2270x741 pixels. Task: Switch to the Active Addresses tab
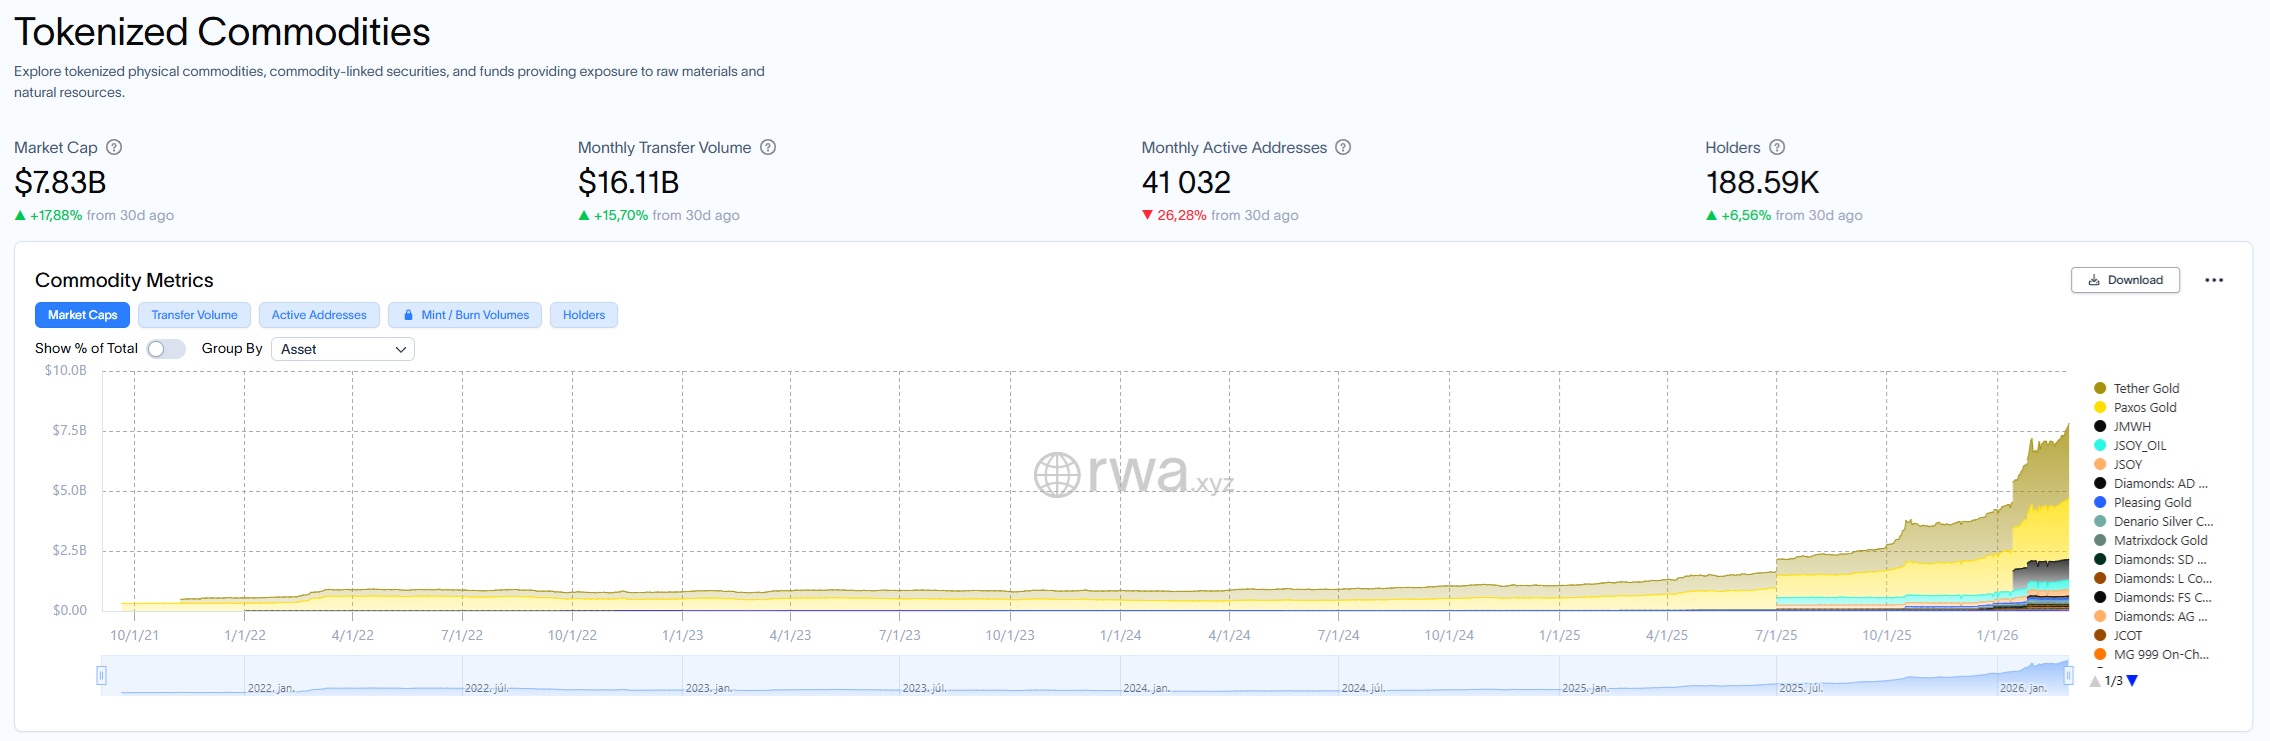pyautogui.click(x=319, y=315)
